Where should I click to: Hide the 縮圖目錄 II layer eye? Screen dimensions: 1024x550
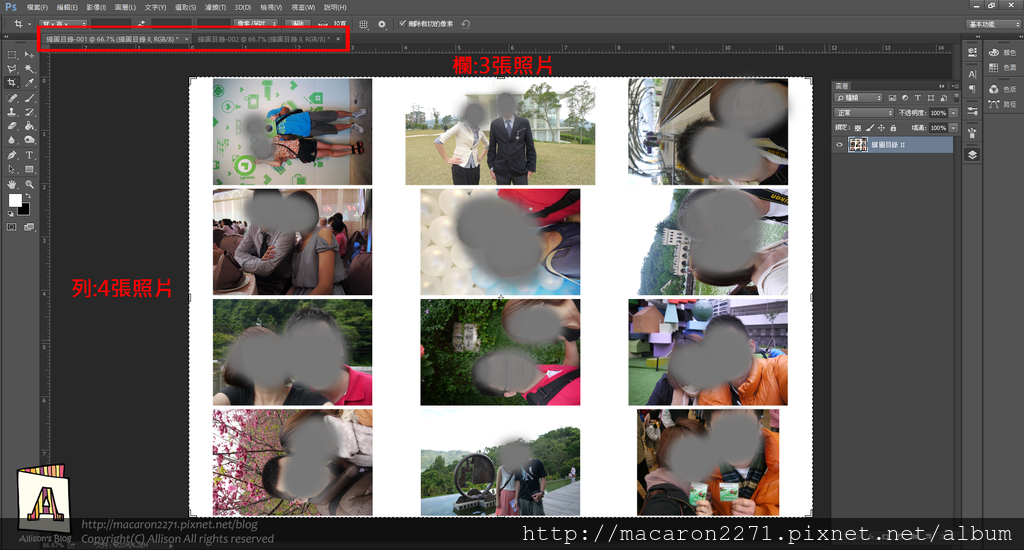click(x=839, y=144)
